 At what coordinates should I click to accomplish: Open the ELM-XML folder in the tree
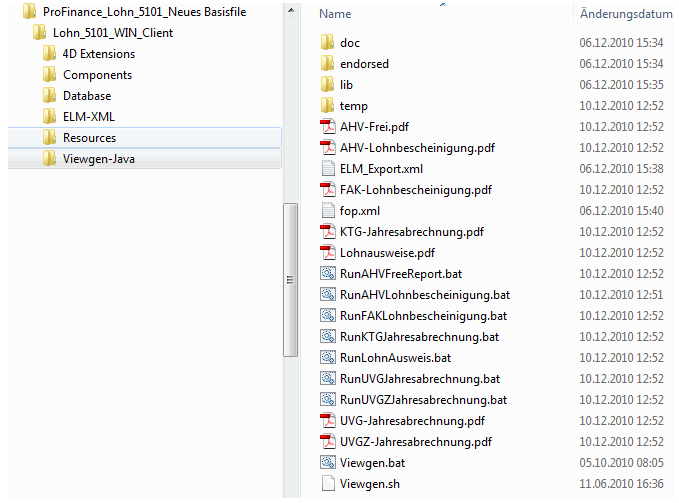(88, 117)
